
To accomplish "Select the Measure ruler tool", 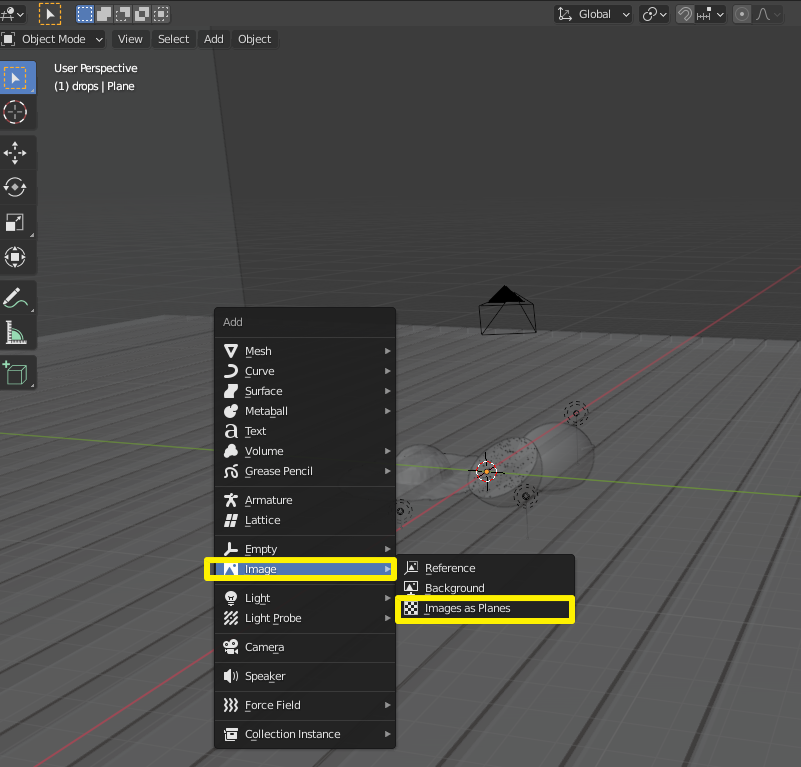I will tap(15, 332).
